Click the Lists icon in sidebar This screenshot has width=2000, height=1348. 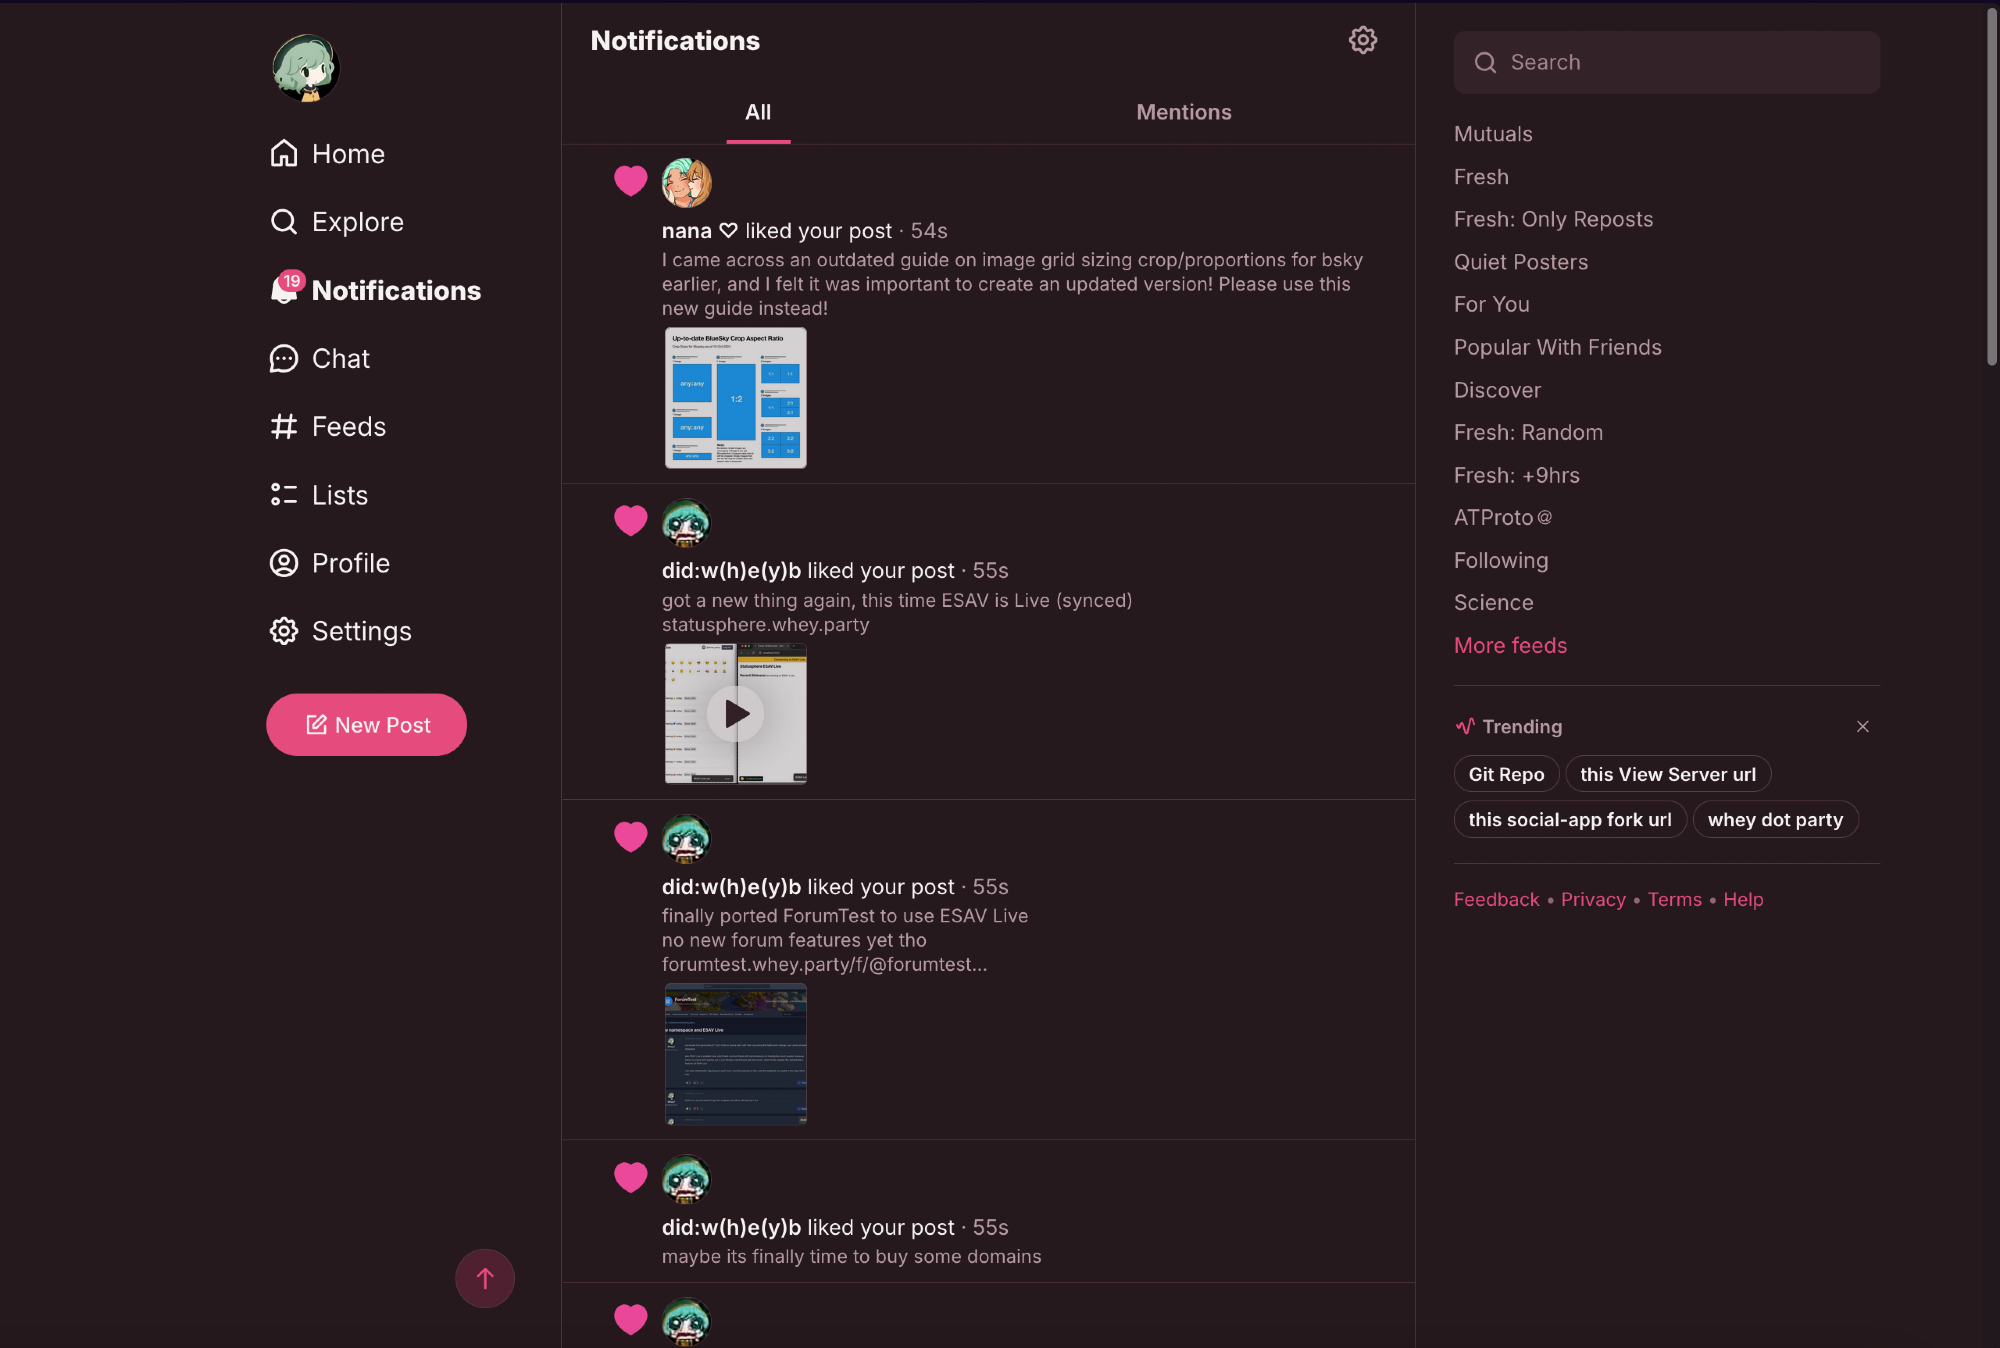click(284, 495)
